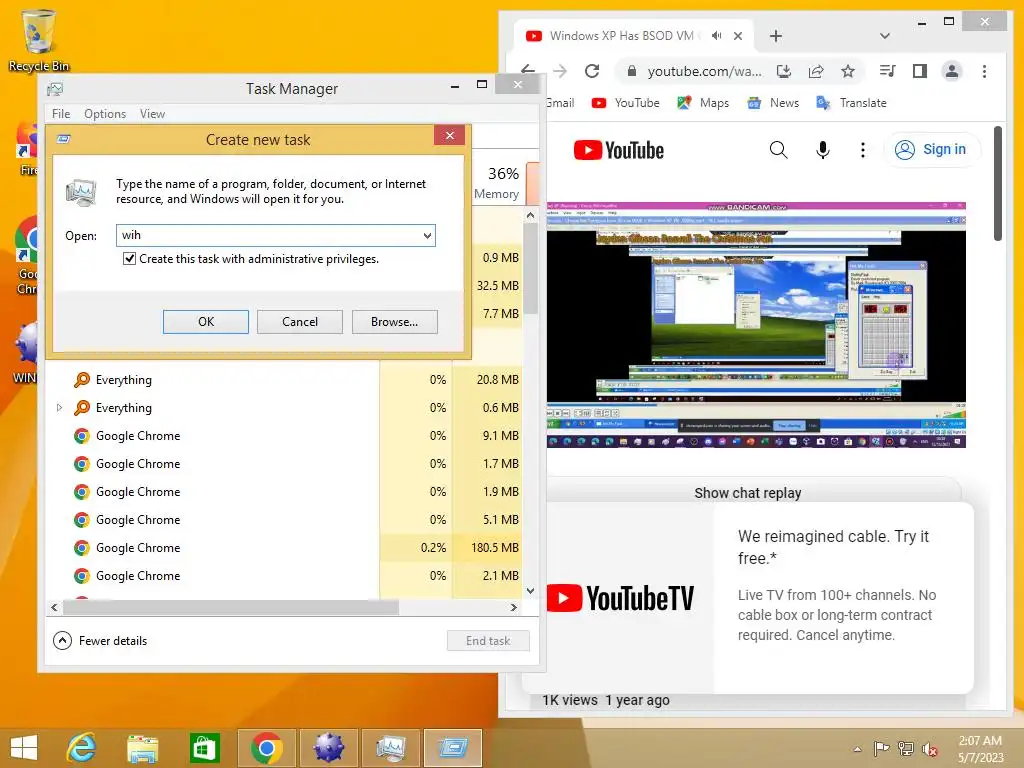1024x768 pixels.
Task: Reload the page in Chrome
Action: click(x=592, y=71)
